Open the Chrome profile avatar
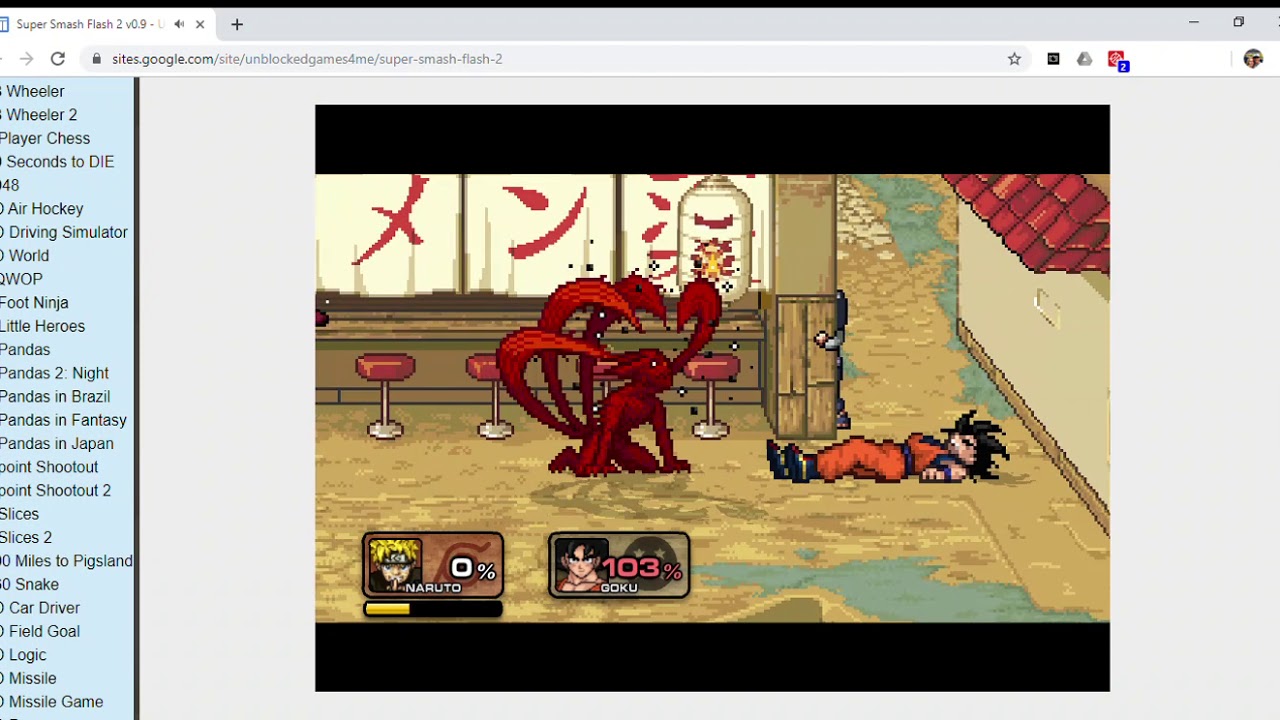The height and width of the screenshot is (720, 1280). tap(1253, 59)
